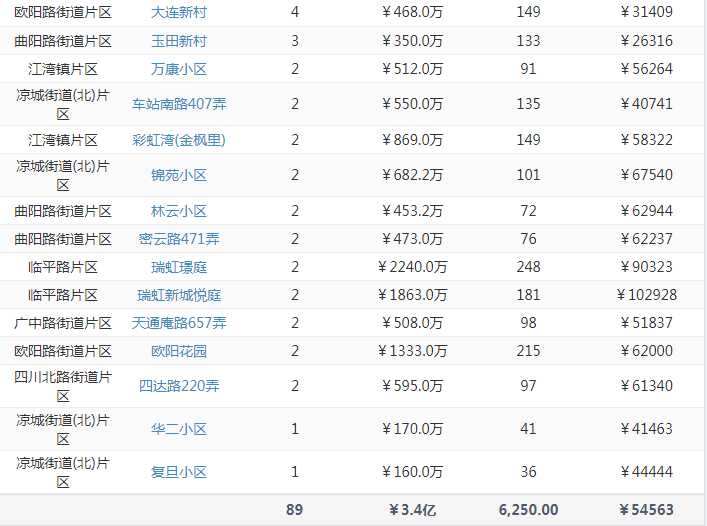Select the ¥170.0万 price cell

coord(413,429)
